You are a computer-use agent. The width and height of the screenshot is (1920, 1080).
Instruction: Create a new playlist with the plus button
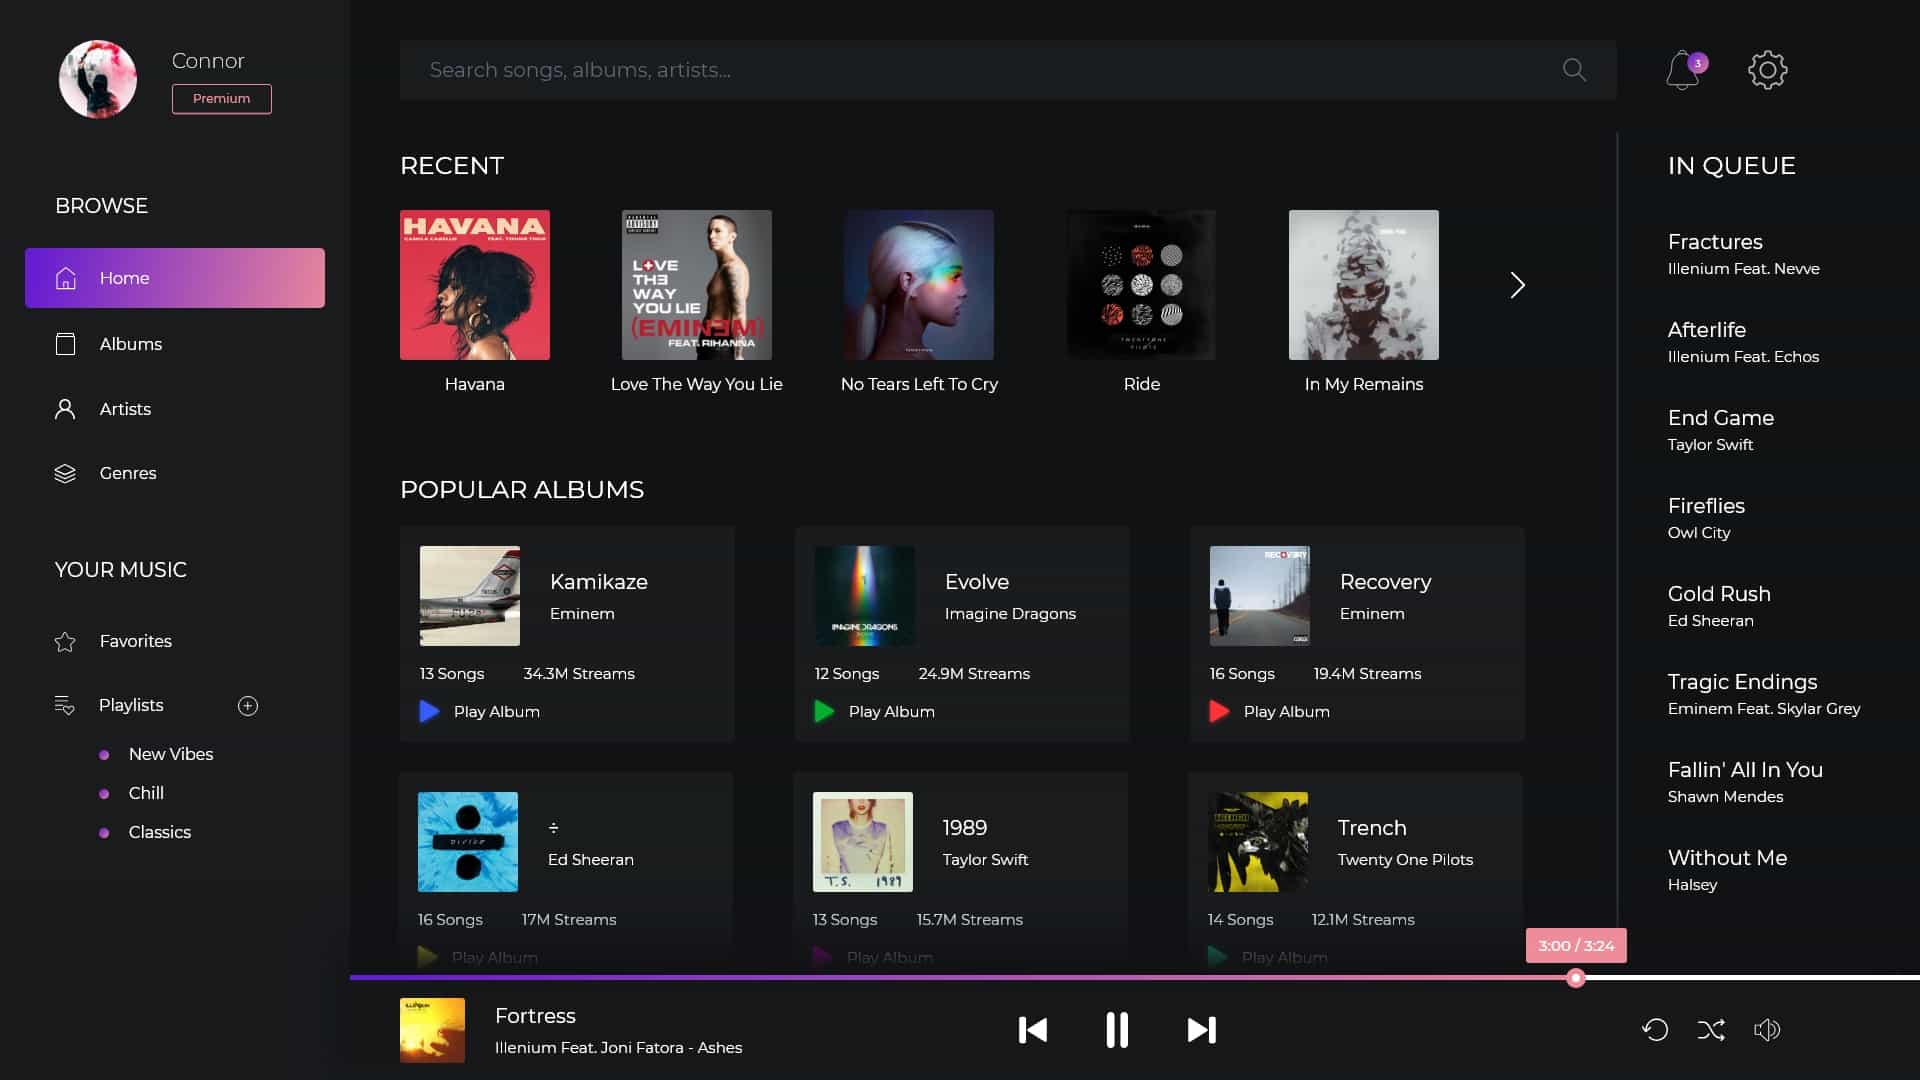[x=247, y=705]
